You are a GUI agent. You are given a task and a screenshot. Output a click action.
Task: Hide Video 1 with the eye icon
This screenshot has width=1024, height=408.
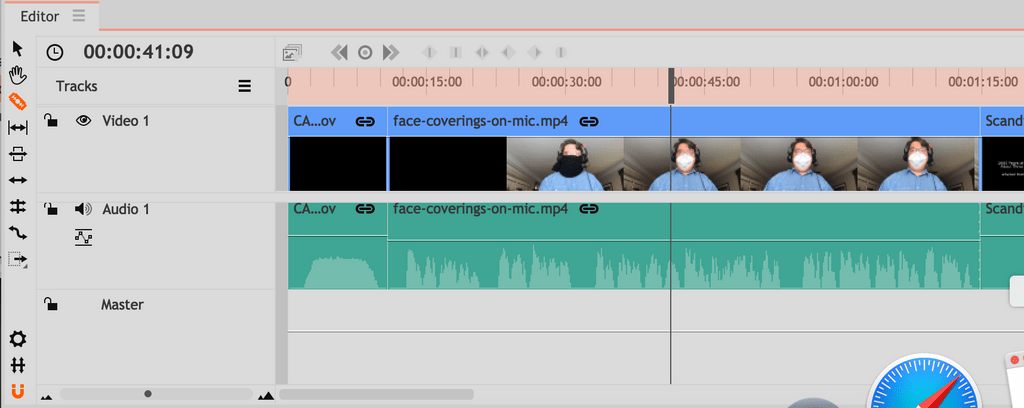point(83,121)
